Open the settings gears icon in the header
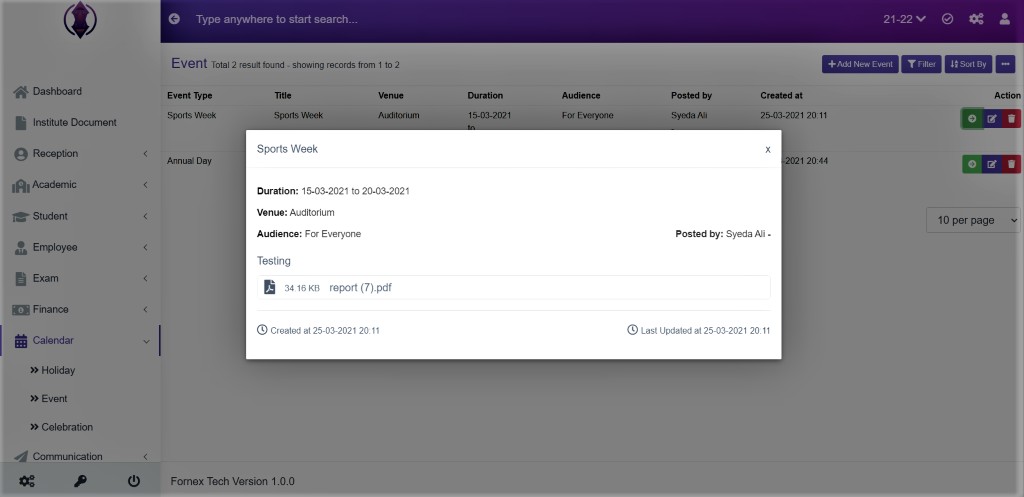Screen dimensions: 1024x497 point(976,19)
